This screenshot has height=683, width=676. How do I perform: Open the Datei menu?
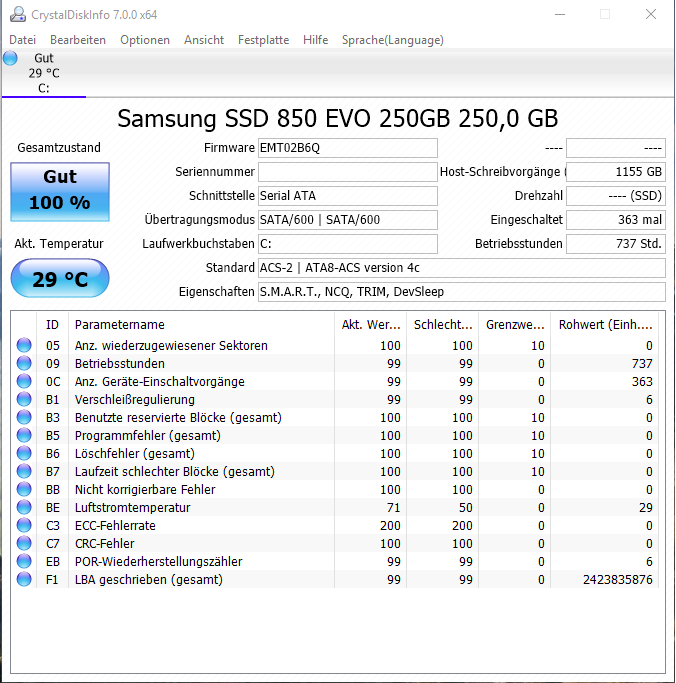click(22, 40)
